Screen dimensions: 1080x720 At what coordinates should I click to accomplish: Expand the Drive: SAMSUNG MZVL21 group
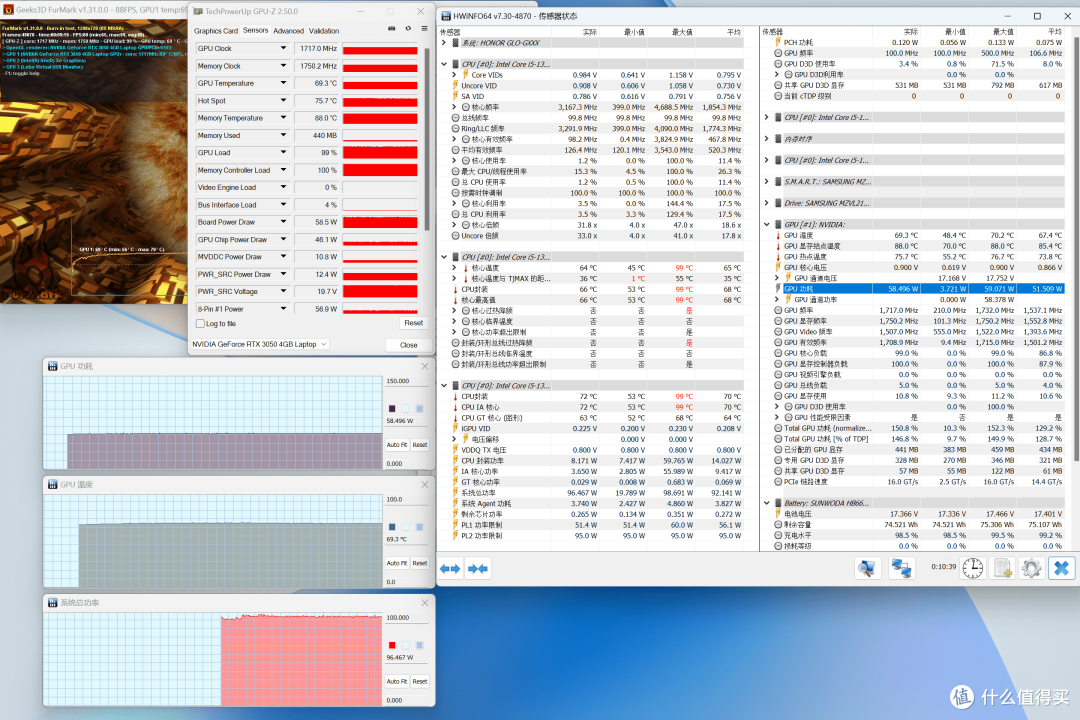pyautogui.click(x=767, y=203)
